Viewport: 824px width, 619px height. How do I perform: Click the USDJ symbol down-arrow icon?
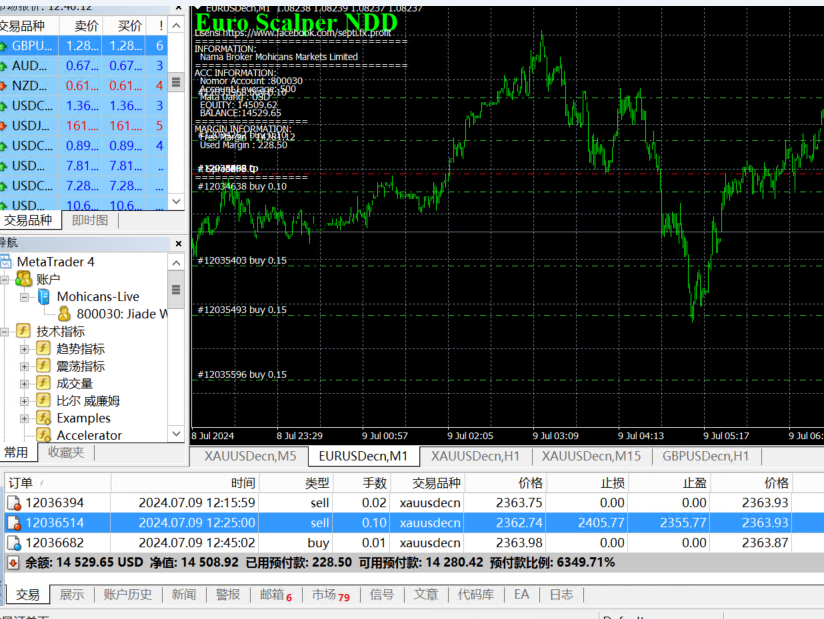coord(3,126)
